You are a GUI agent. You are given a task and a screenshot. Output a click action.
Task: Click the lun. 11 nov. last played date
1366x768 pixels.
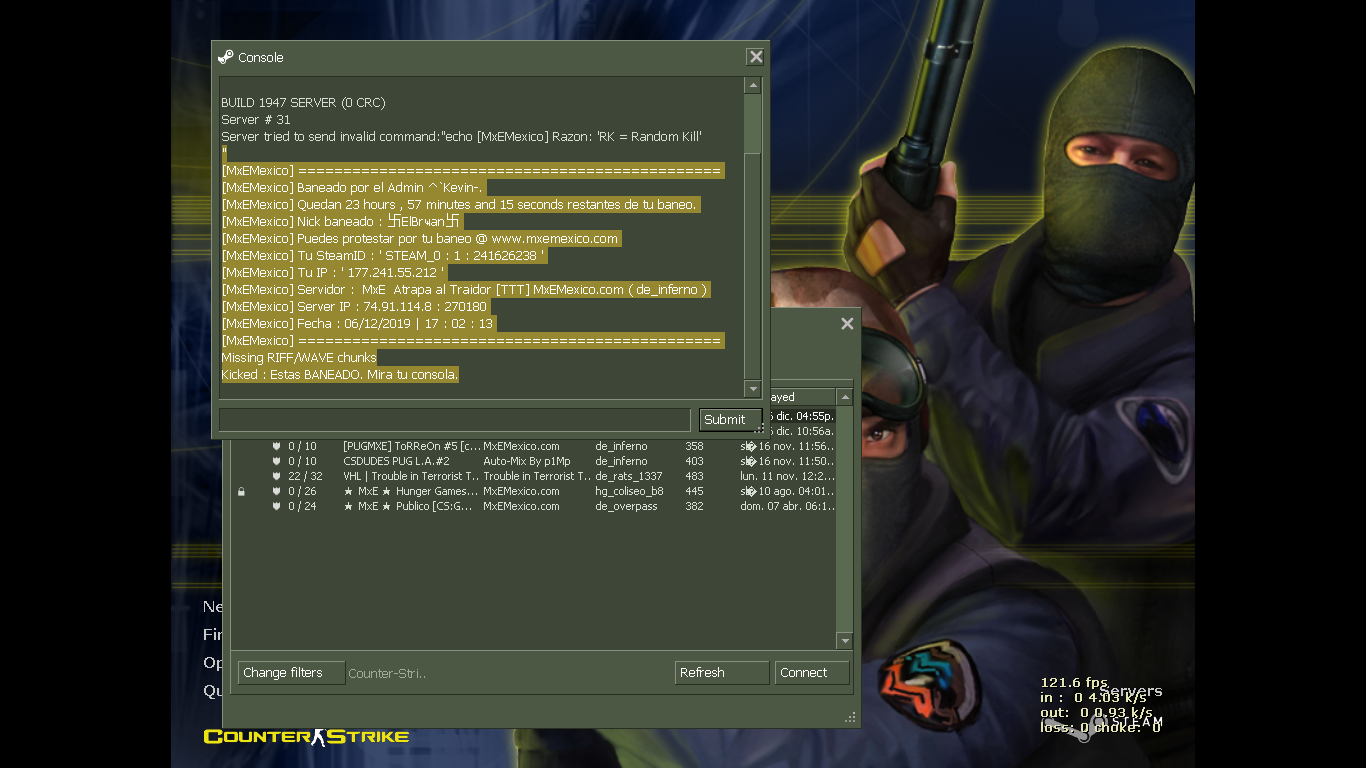coord(787,476)
